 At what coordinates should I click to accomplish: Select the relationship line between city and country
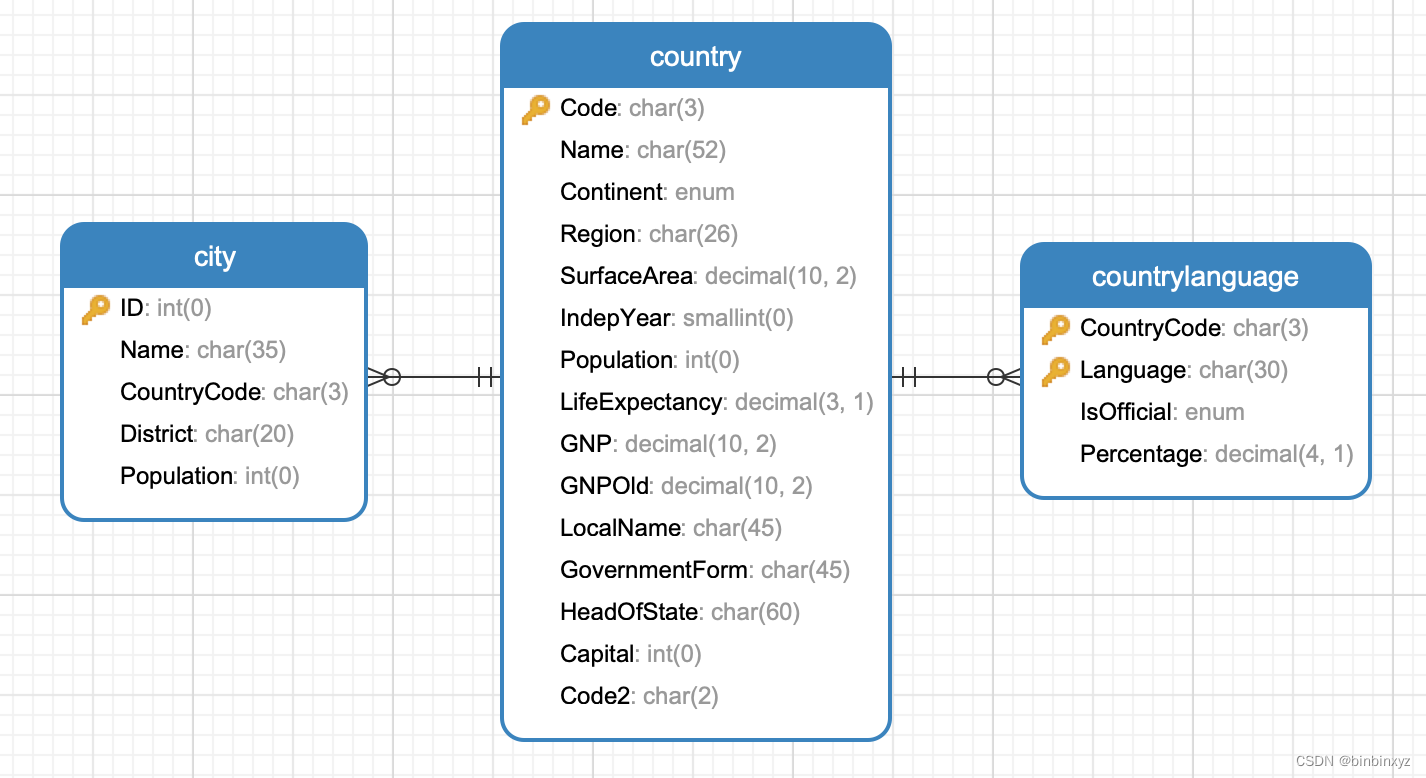pos(434,377)
